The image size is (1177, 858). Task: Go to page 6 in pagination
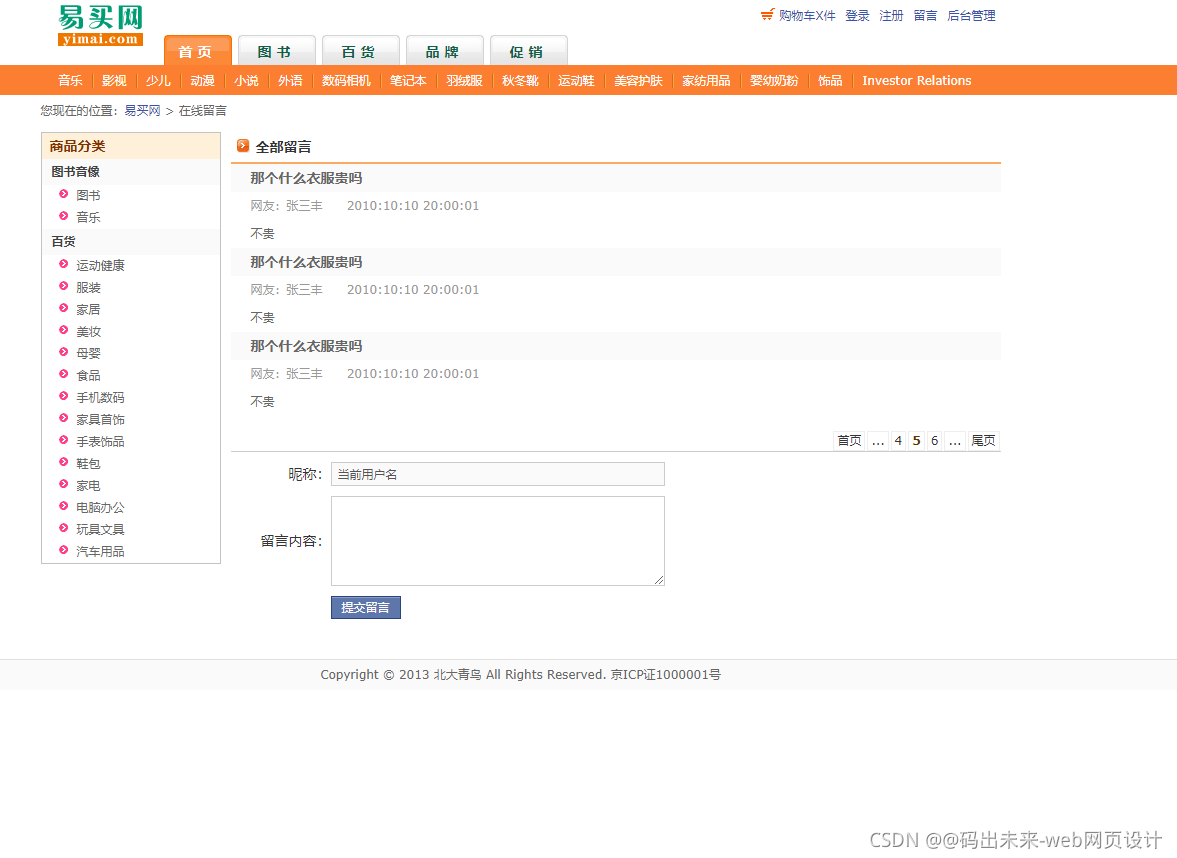click(x=935, y=441)
